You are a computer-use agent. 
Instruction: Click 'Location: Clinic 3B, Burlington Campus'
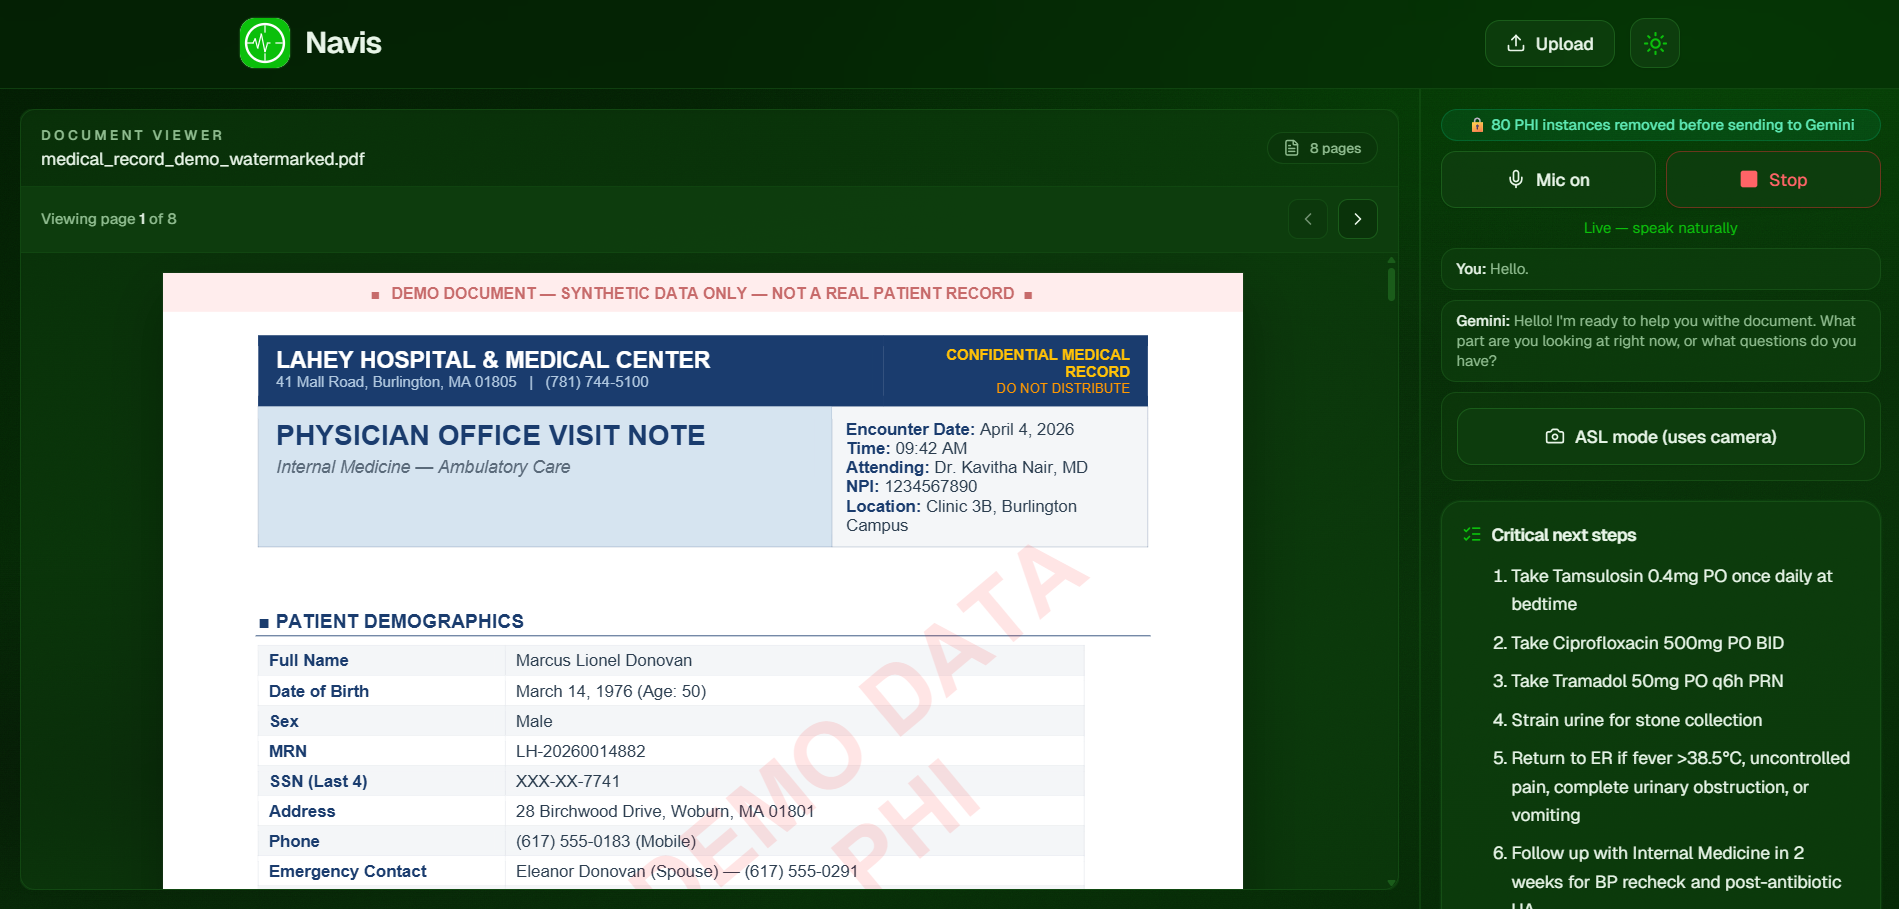(x=962, y=516)
